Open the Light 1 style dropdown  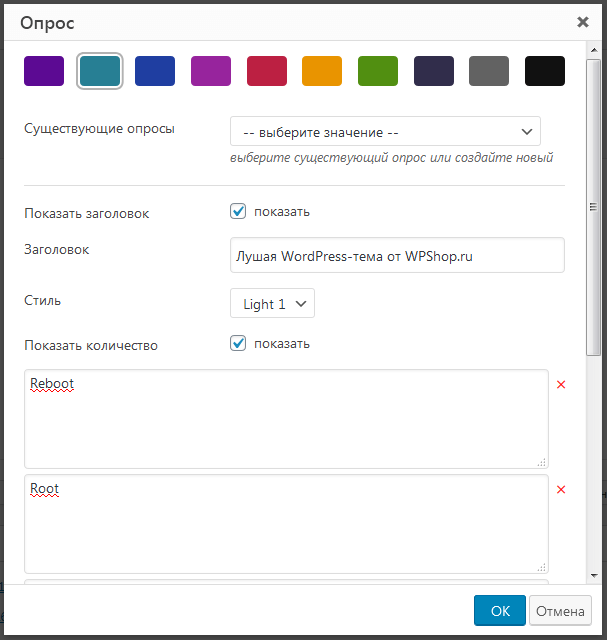272,303
